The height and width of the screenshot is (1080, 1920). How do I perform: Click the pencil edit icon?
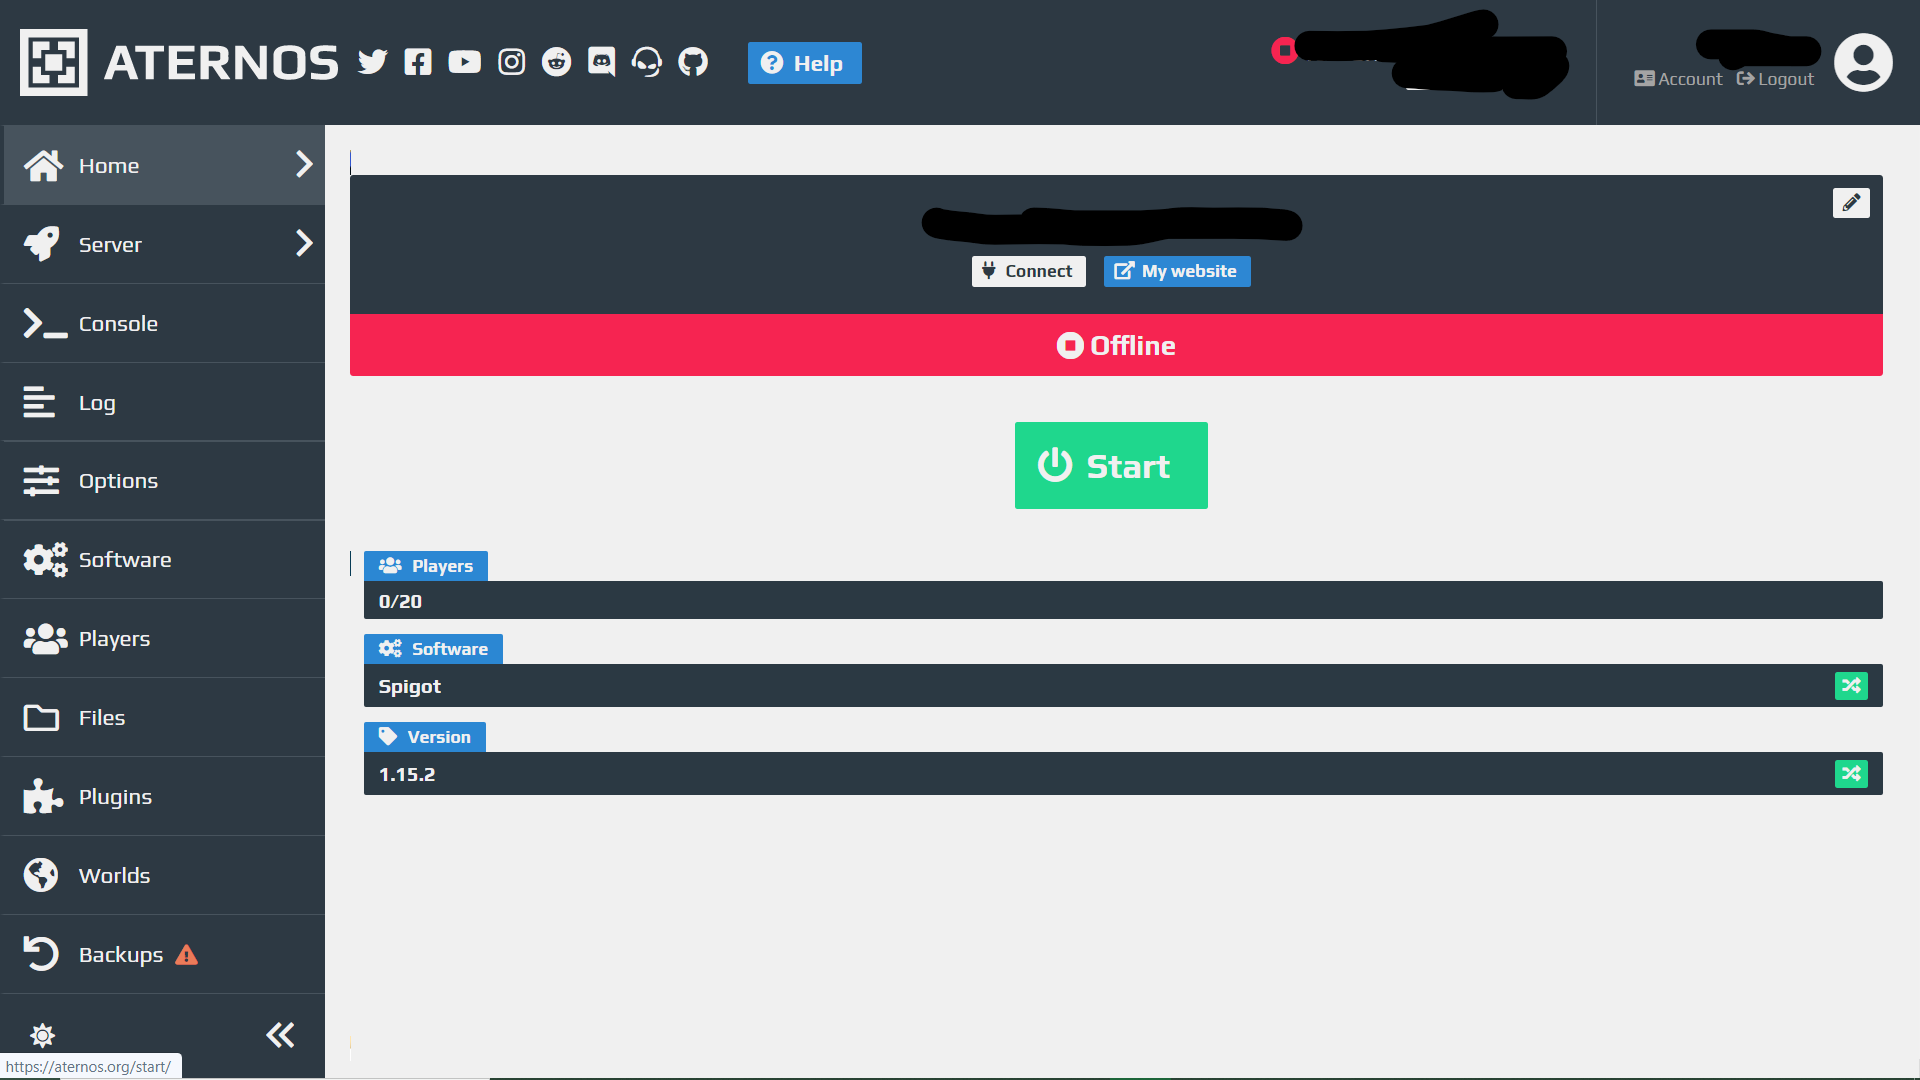pos(1851,203)
